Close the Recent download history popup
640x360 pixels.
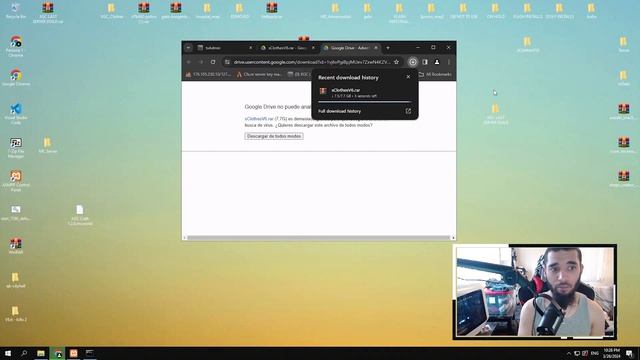point(408,77)
